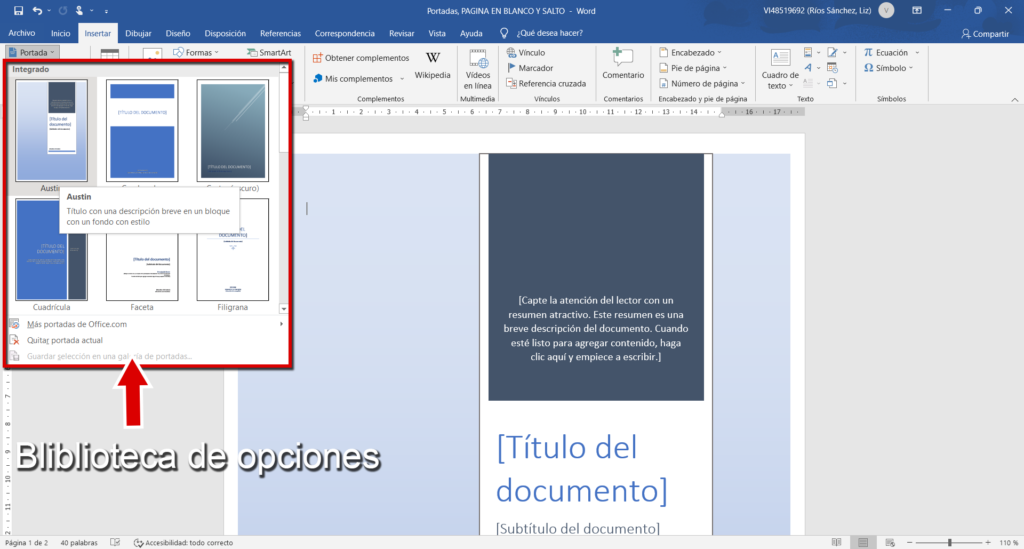1024x549 pixels.
Task: Click the Marcador bookmark tool
Action: pos(534,68)
